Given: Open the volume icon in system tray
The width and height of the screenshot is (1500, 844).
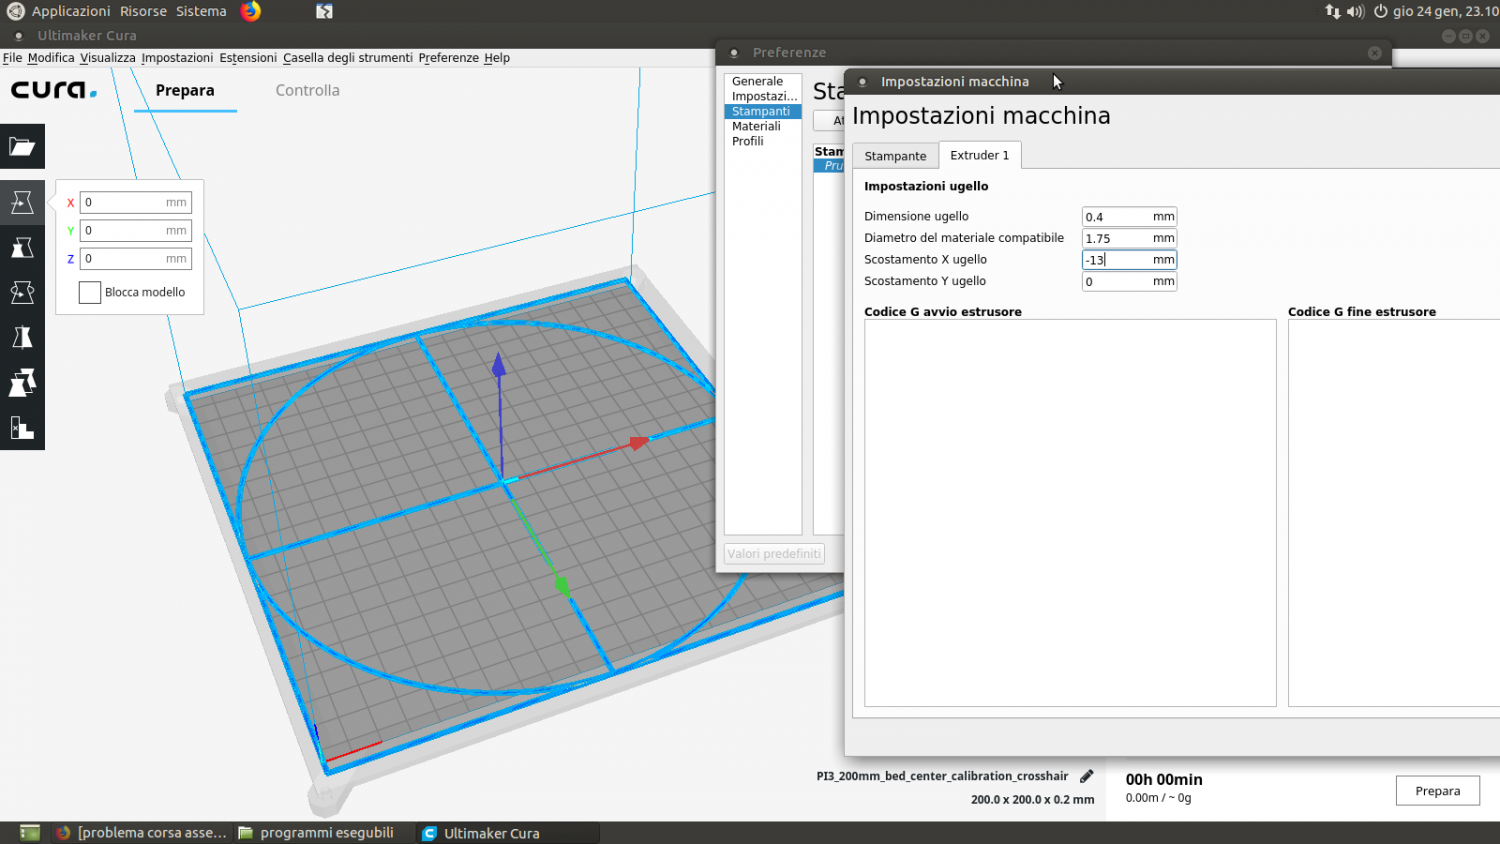Looking at the screenshot, I should [1355, 11].
